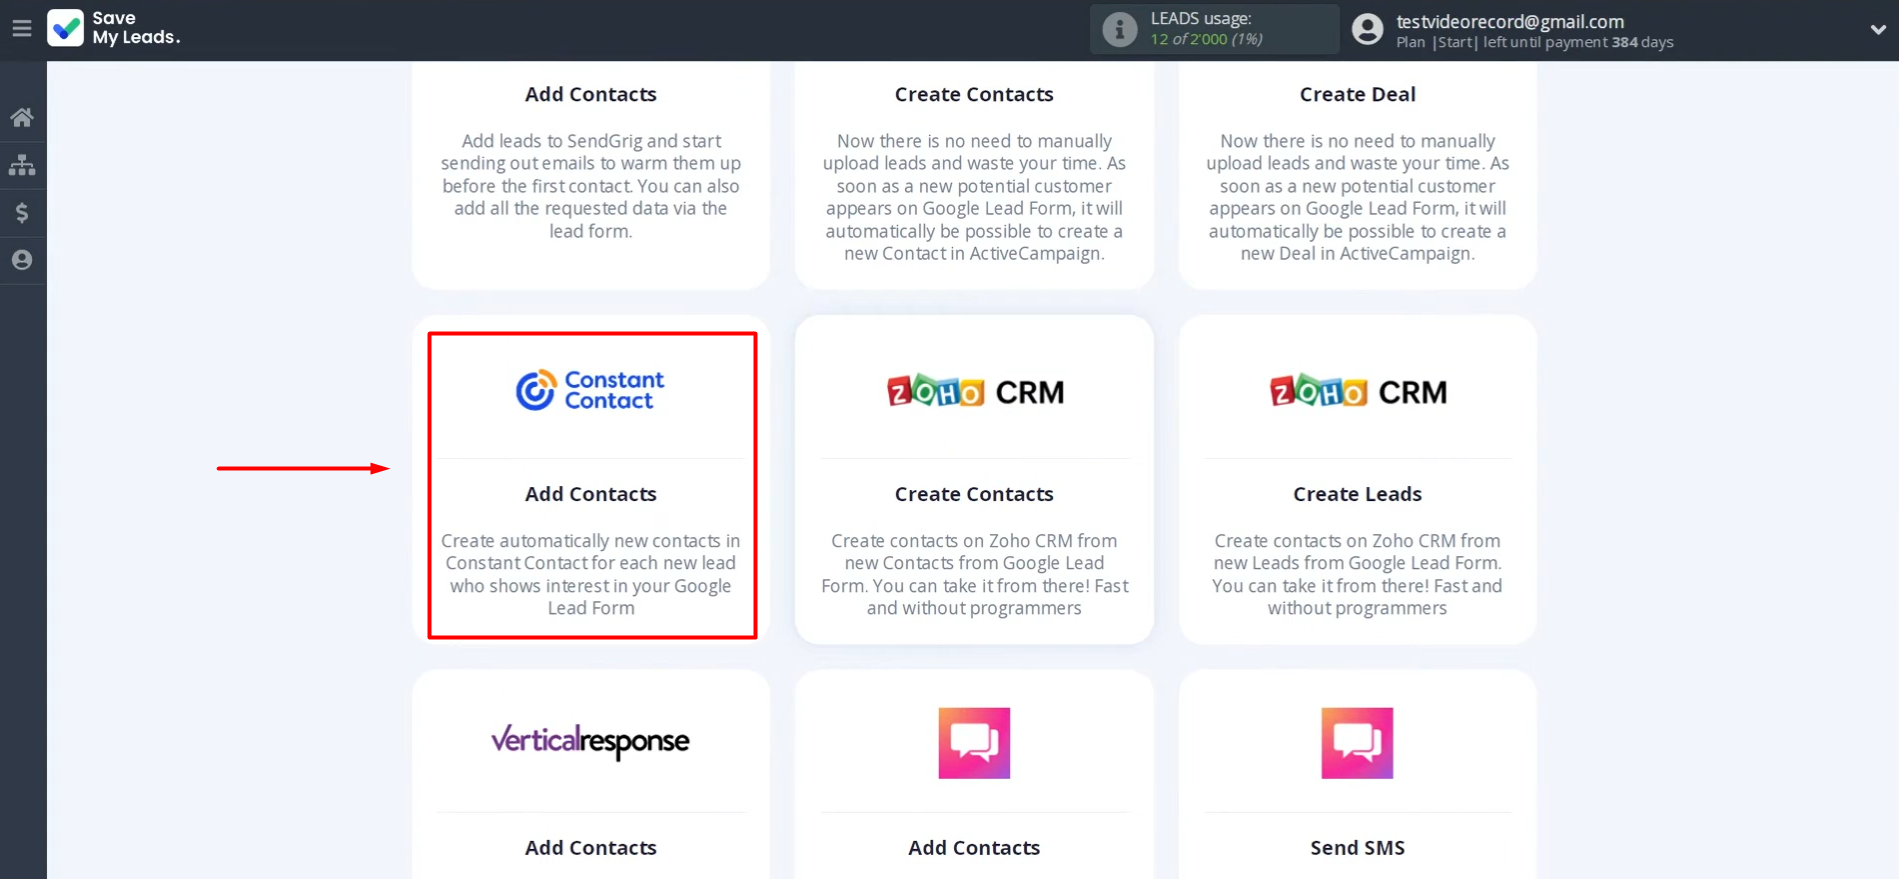Click the Zoho CRM logo above Create Leads
The height and width of the screenshot is (879, 1899).
point(1358,392)
